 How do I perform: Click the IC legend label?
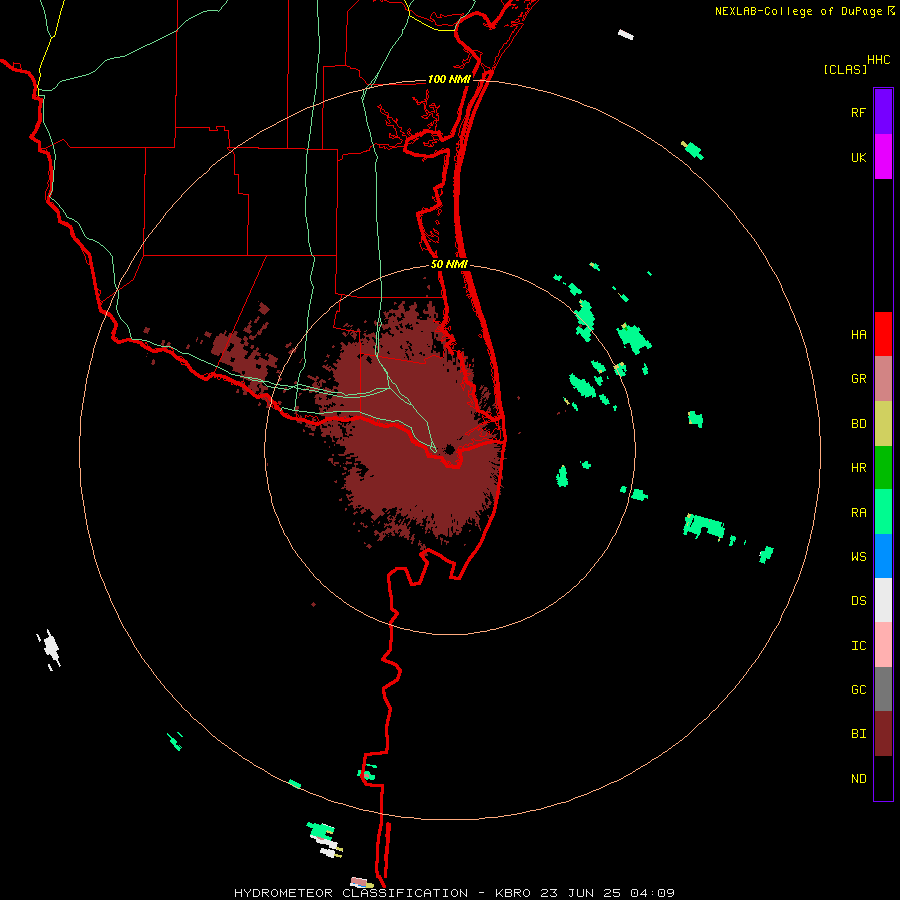click(x=858, y=646)
